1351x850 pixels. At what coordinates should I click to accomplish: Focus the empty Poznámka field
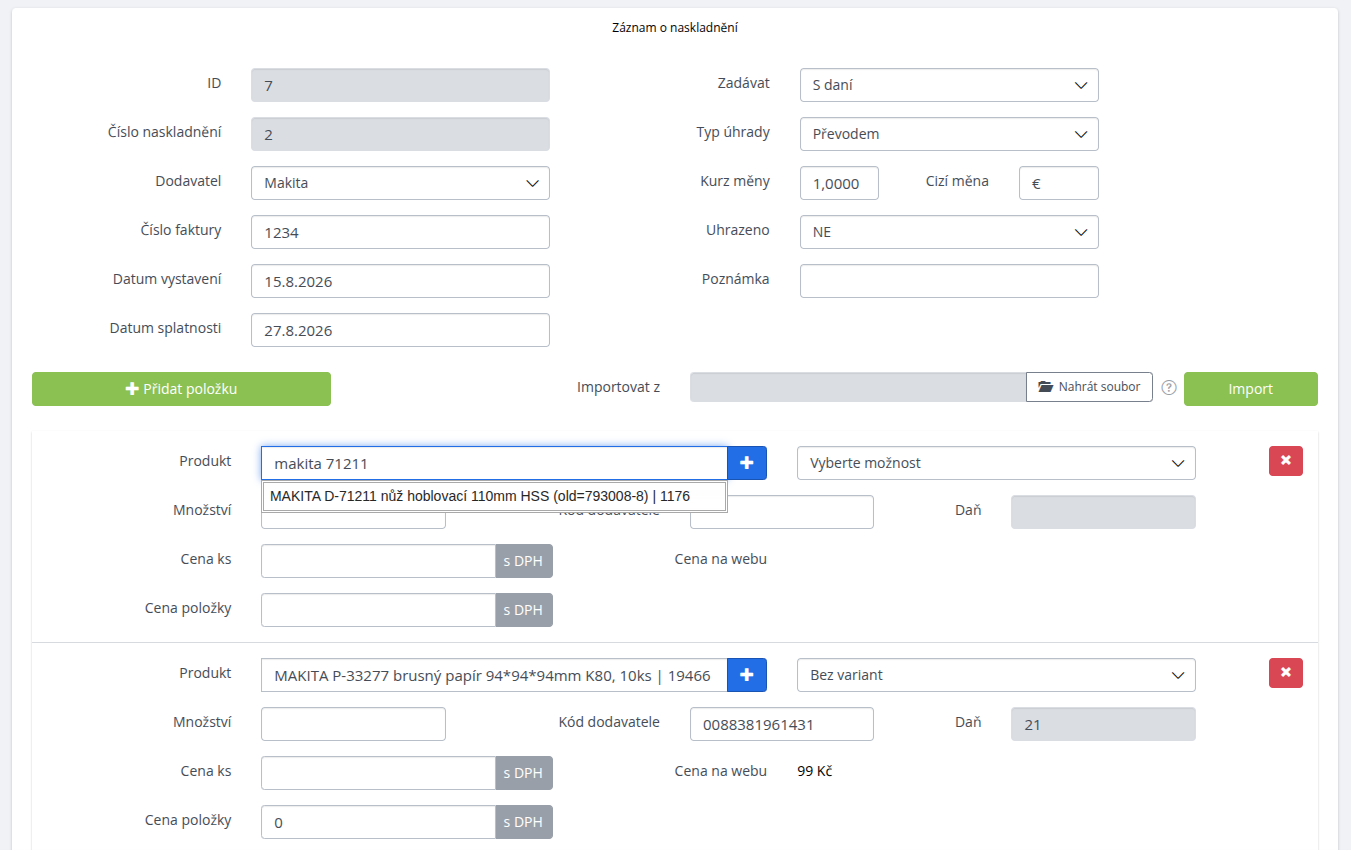pos(949,281)
